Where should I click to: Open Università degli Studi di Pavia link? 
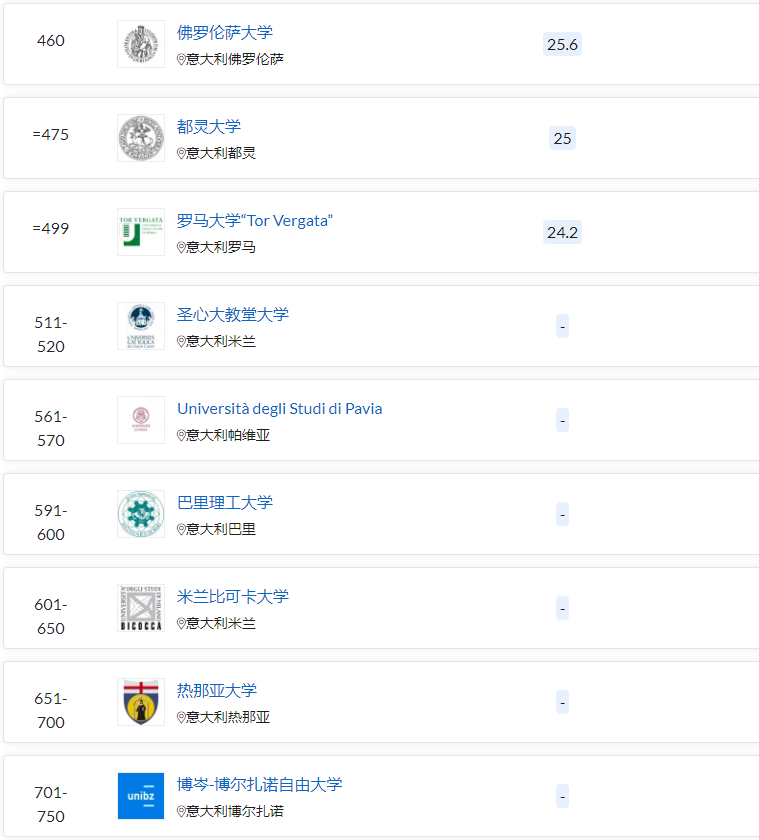pyautogui.click(x=280, y=409)
